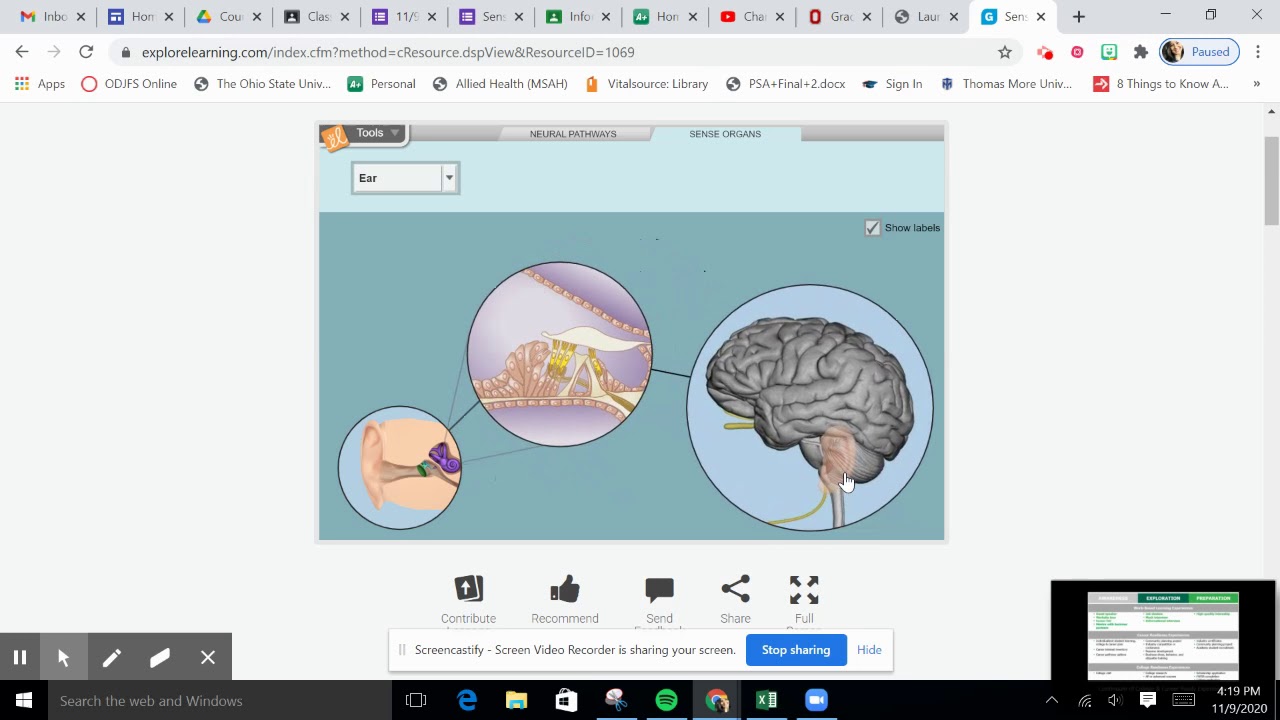The width and height of the screenshot is (1280, 720).
Task: Open the Thomas More Univ bookmark
Action: [x=1006, y=84]
